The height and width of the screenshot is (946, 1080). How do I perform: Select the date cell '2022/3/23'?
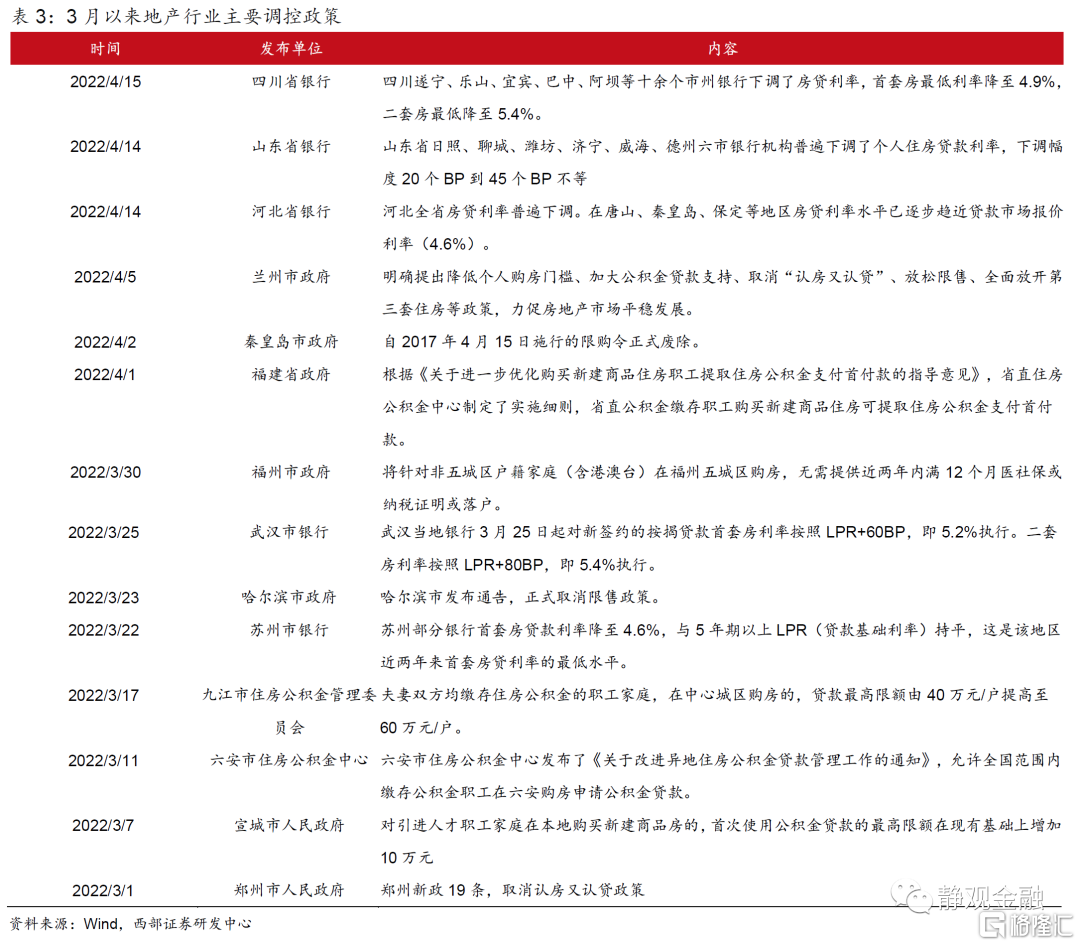[103, 598]
